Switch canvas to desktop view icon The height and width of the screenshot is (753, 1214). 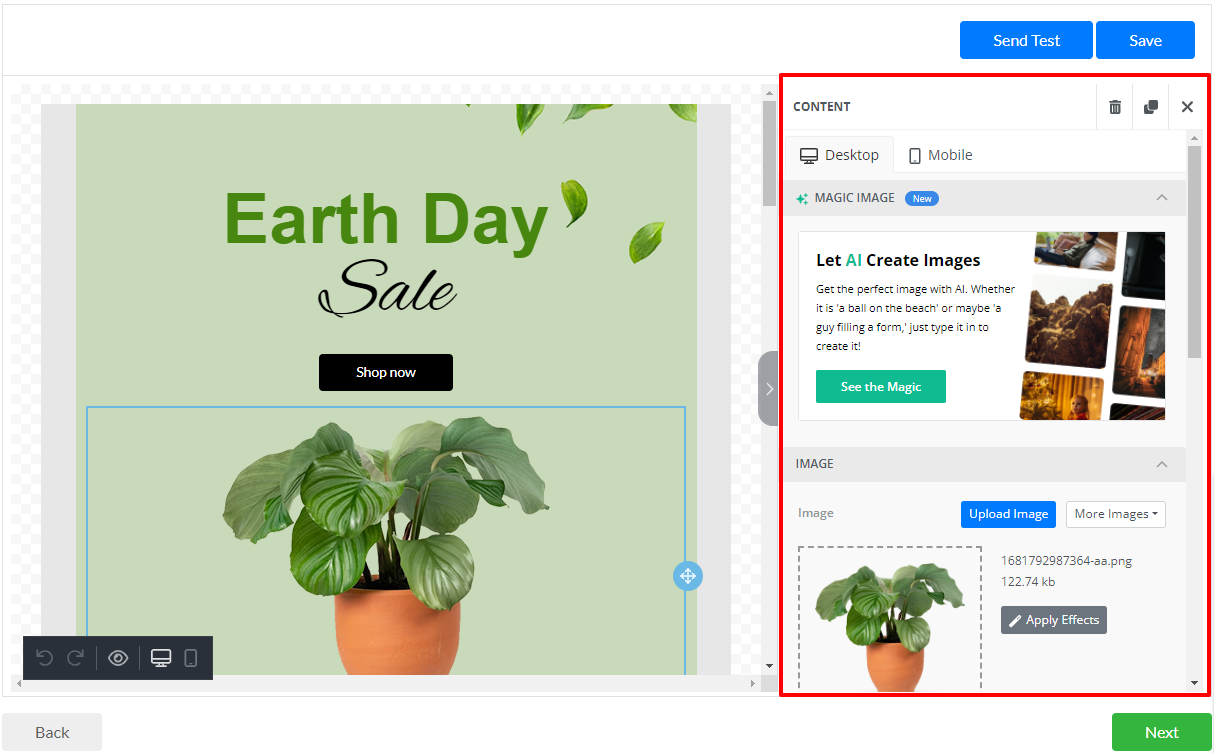pos(161,658)
